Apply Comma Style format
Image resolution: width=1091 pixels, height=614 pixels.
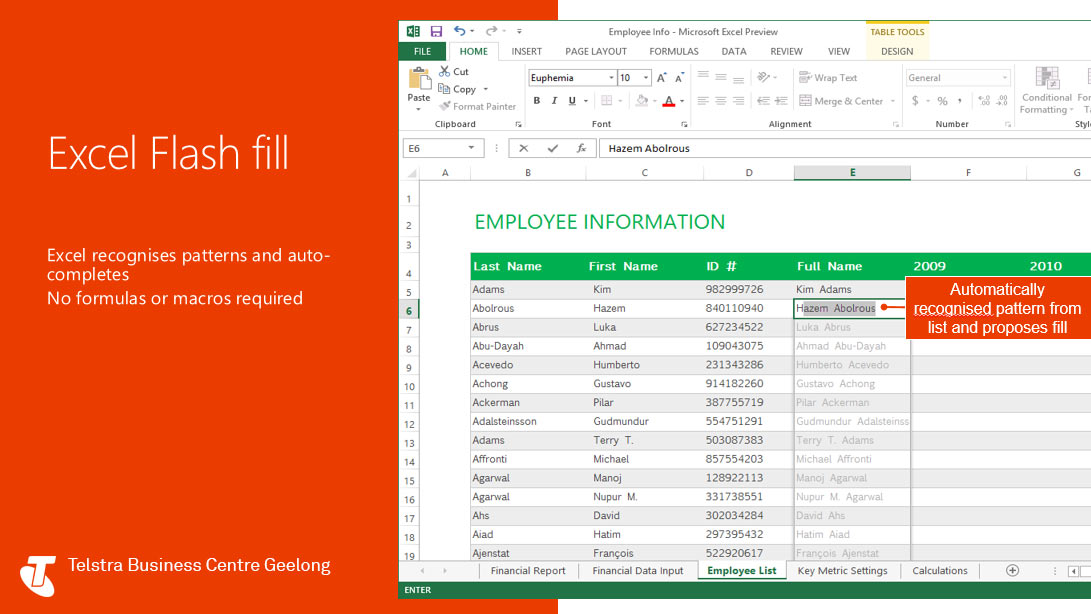pos(960,101)
